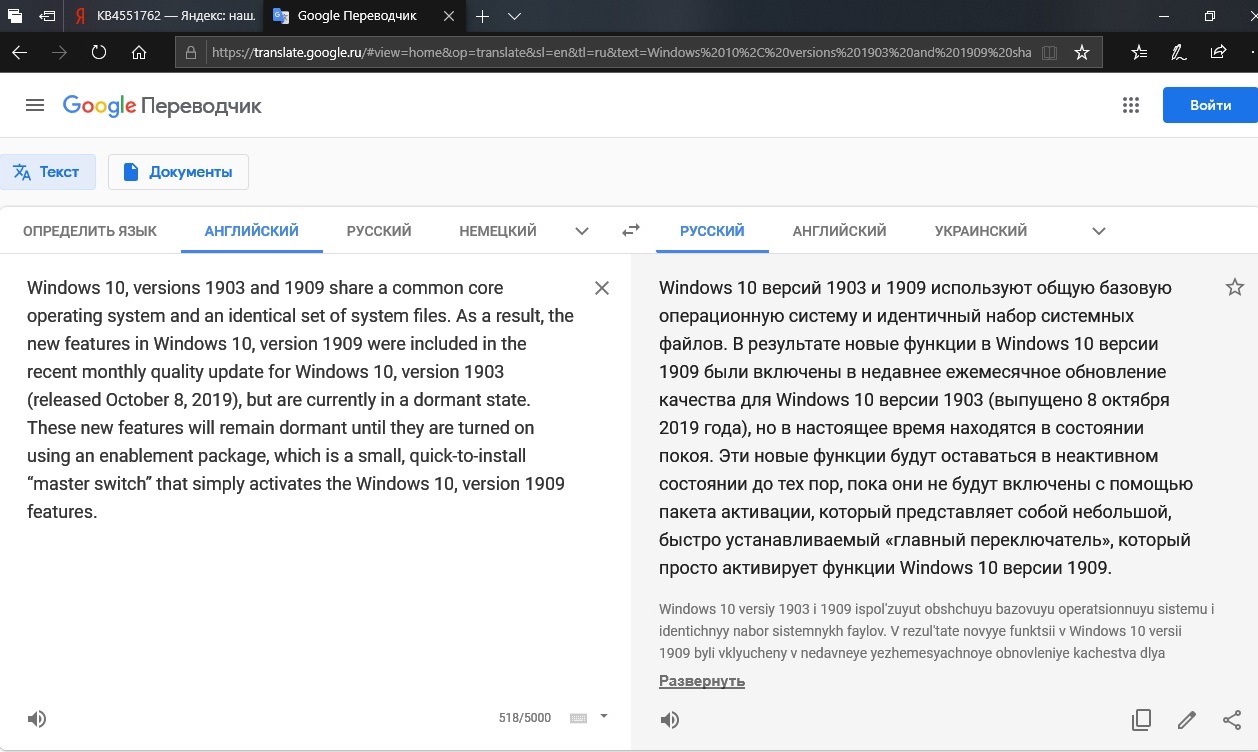
Task: Clear the source text with the X
Action: (602, 288)
